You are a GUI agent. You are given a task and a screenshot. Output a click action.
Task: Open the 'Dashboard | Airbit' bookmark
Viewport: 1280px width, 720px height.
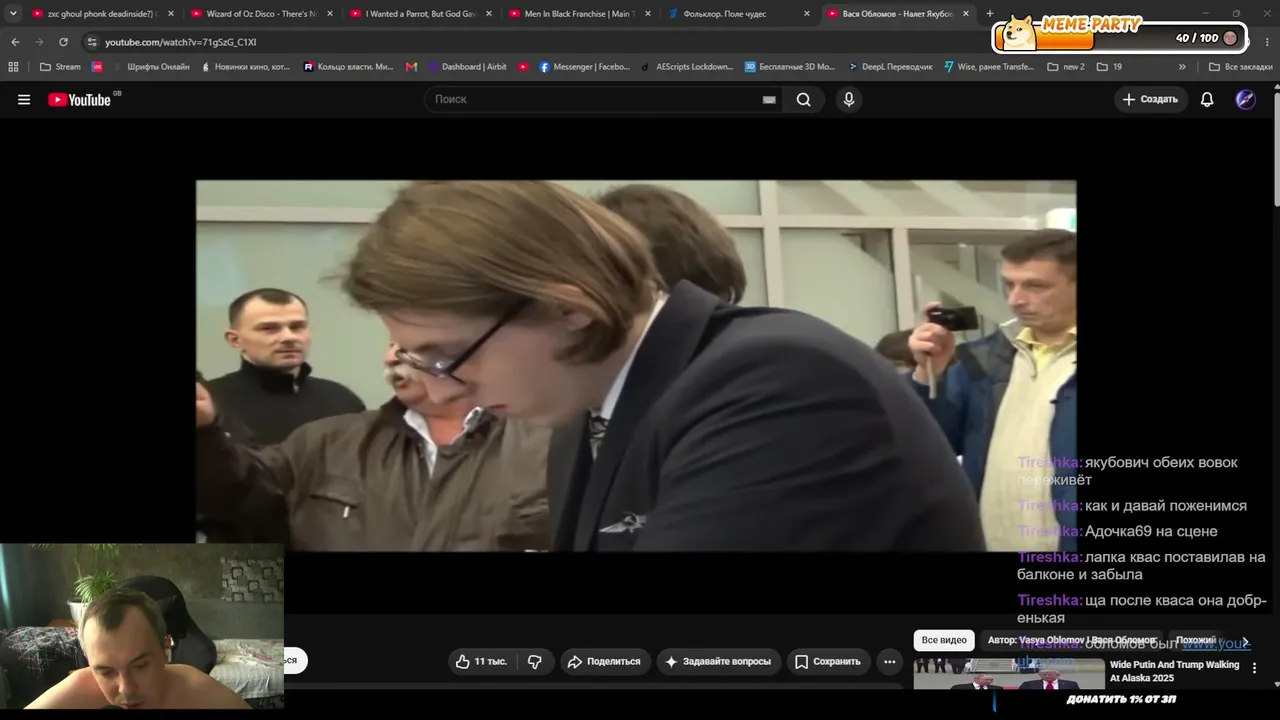(467, 67)
